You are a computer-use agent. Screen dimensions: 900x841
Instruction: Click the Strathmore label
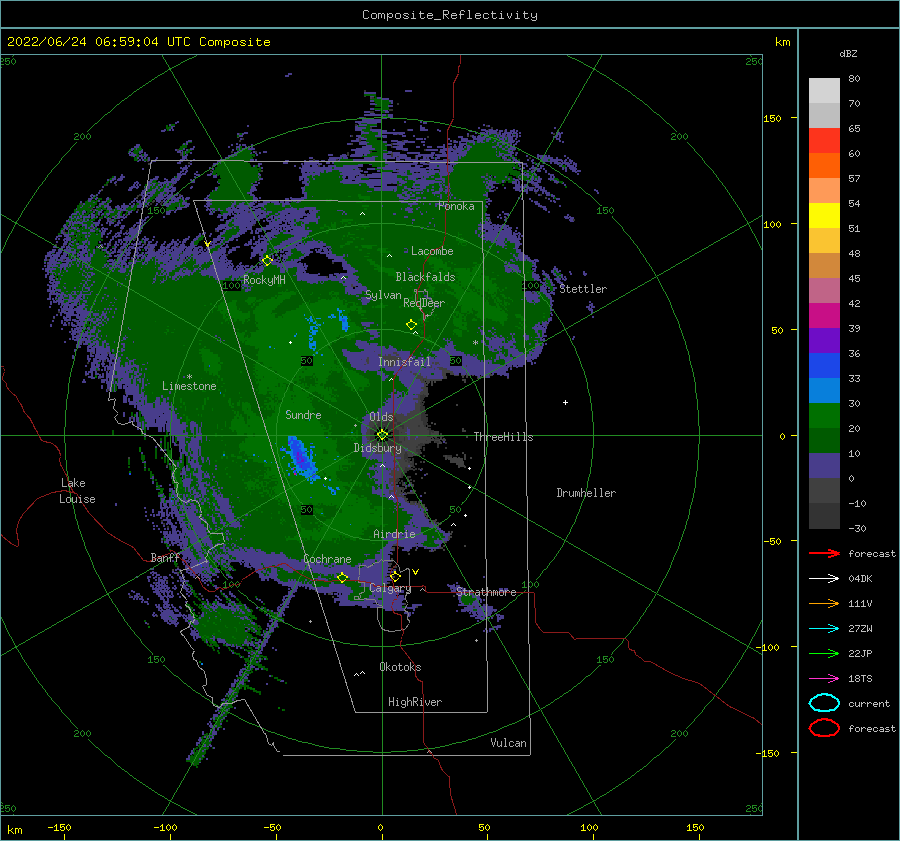(x=486, y=592)
